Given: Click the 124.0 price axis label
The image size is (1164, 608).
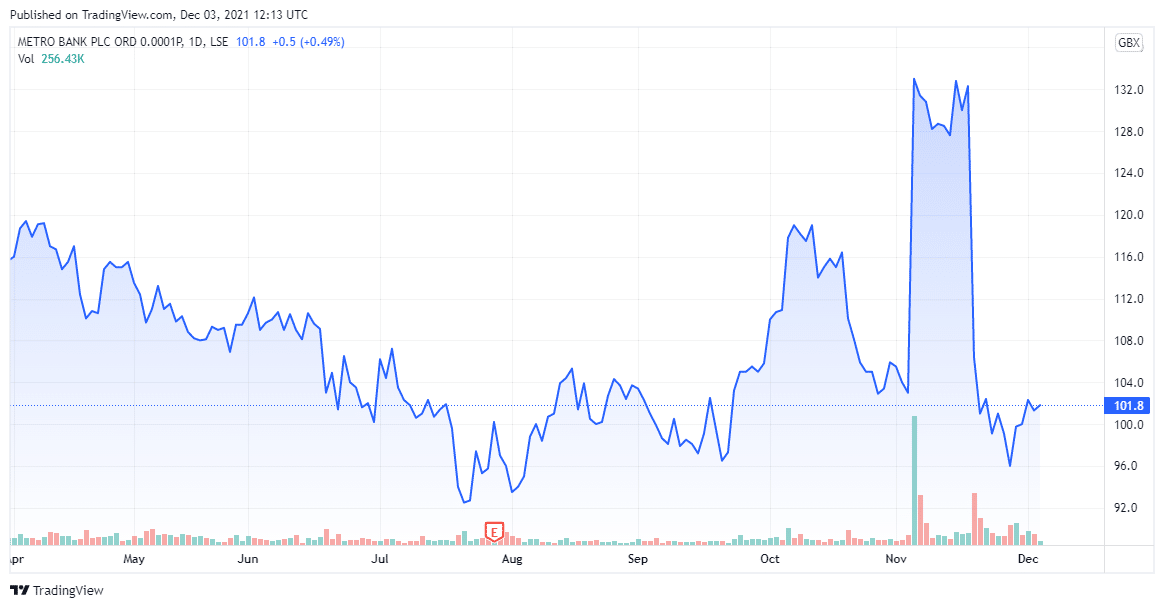Looking at the screenshot, I should tap(1128, 173).
